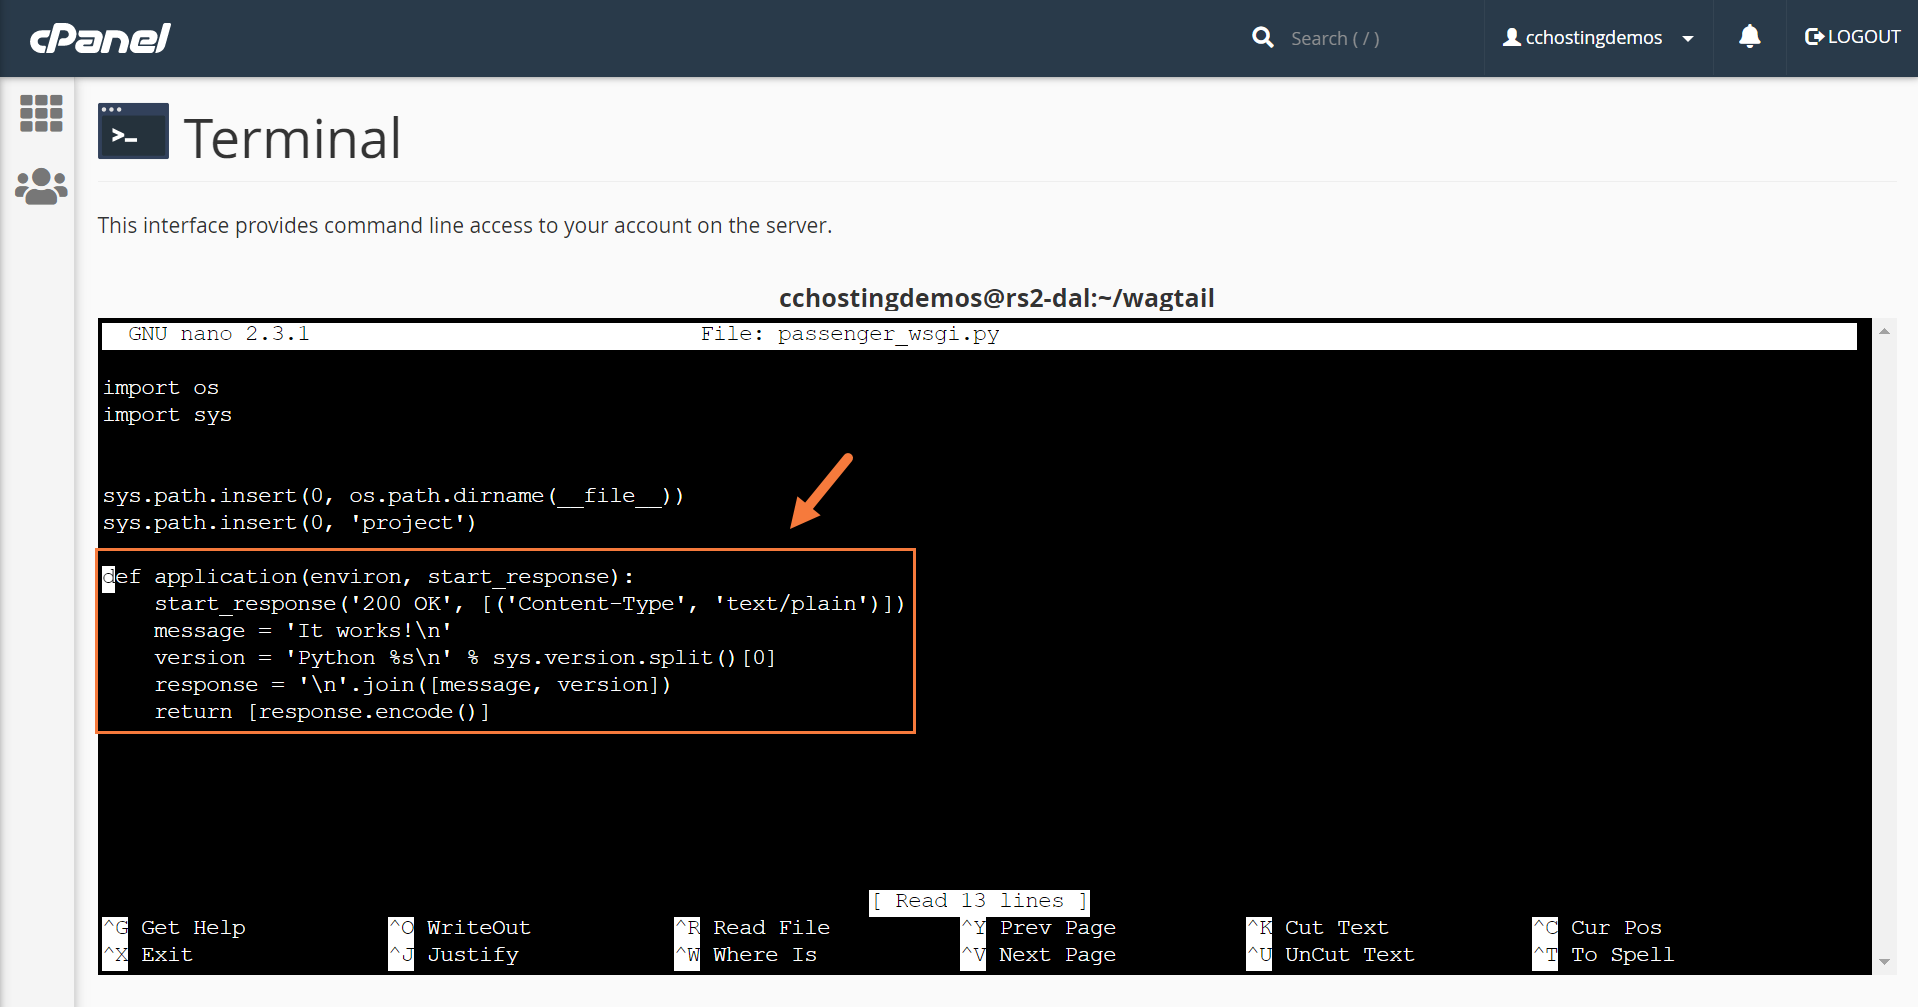Click the nano title bar showing passenger_wsgi.py
Image resolution: width=1918 pixels, height=1007 pixels.
point(849,334)
